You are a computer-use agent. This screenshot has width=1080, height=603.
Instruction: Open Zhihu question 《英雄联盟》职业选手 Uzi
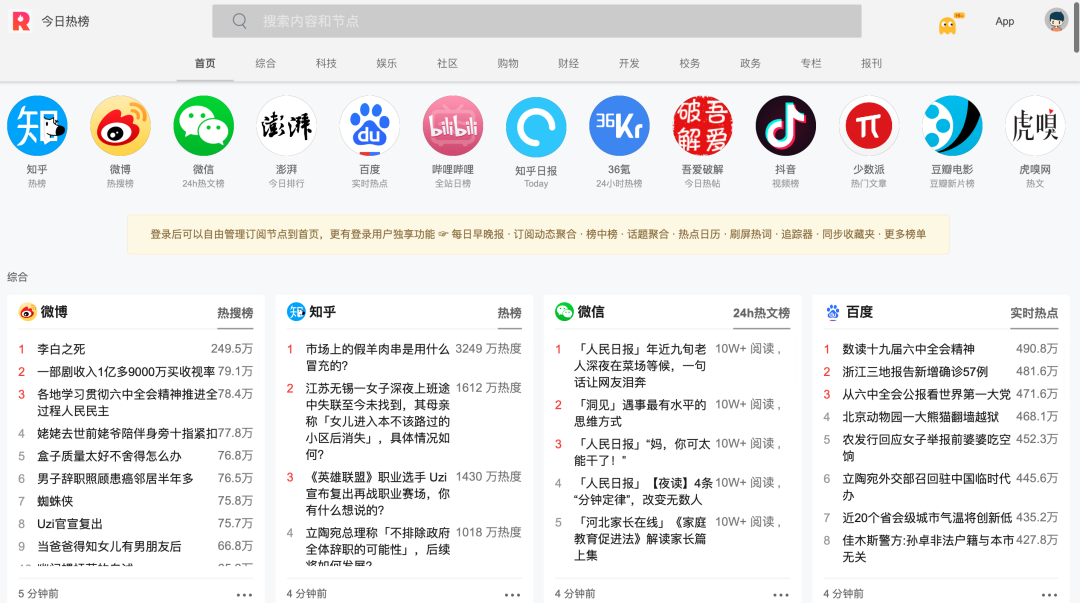377,493
